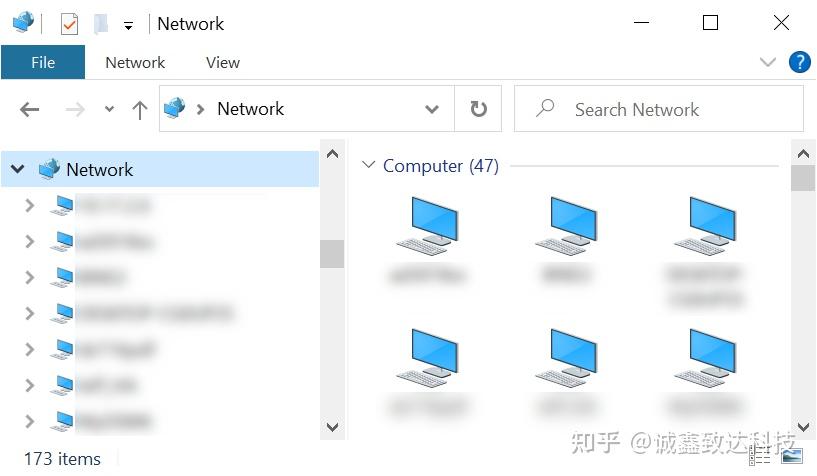
Task: Switch to large icons view in status bar
Action: coord(792,456)
